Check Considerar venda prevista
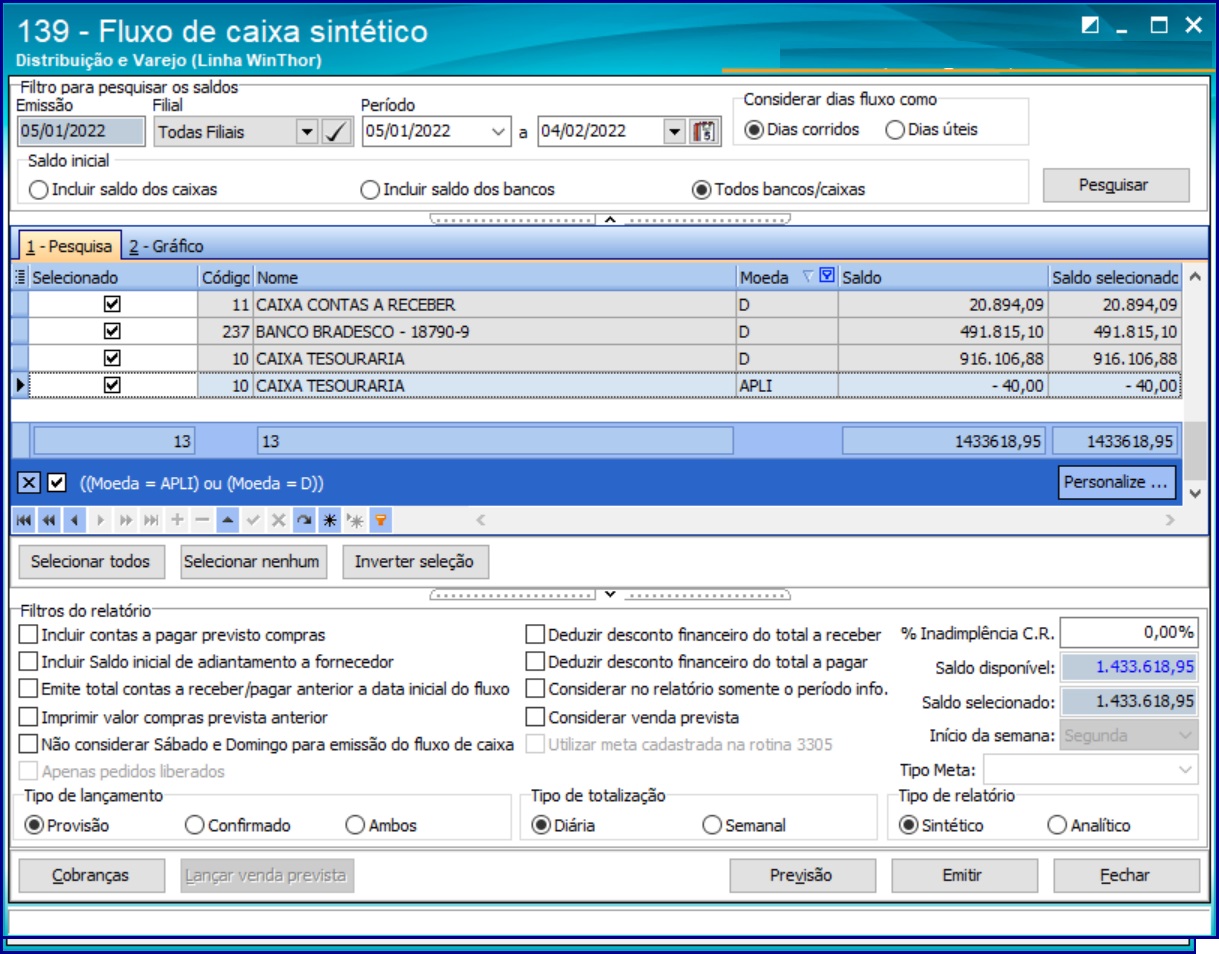The height and width of the screenshot is (954, 1219). click(535, 717)
